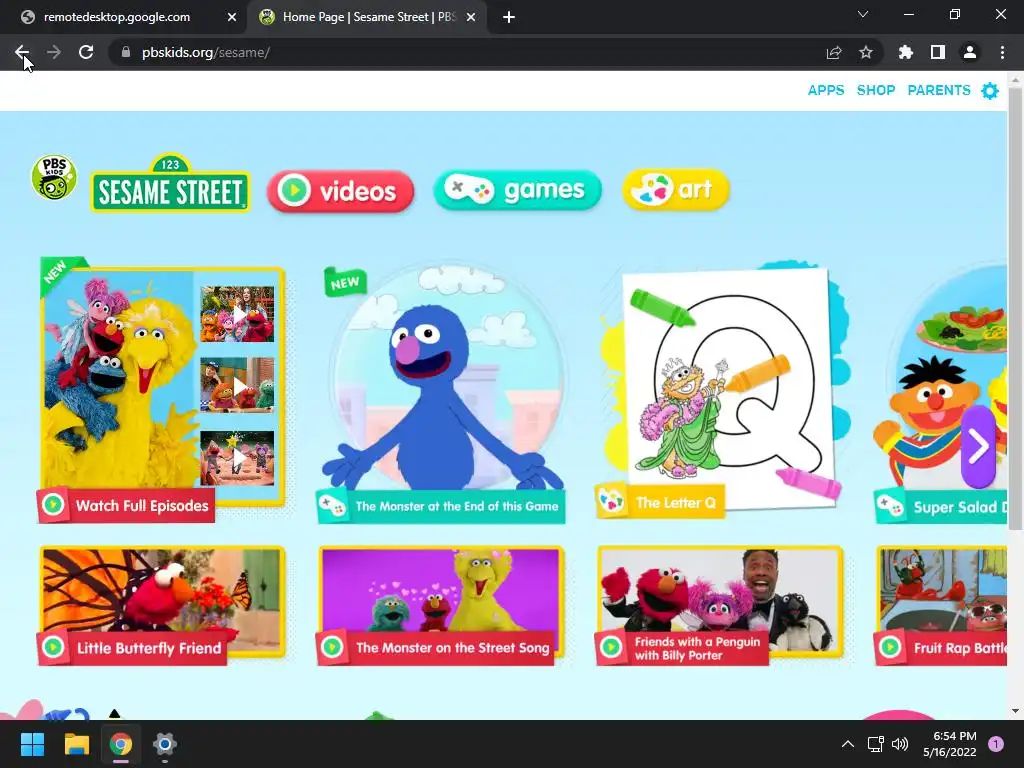The image size is (1024, 768).
Task: Click the address bar URL pbskids.org/sesame/
Action: pyautogui.click(x=206, y=52)
